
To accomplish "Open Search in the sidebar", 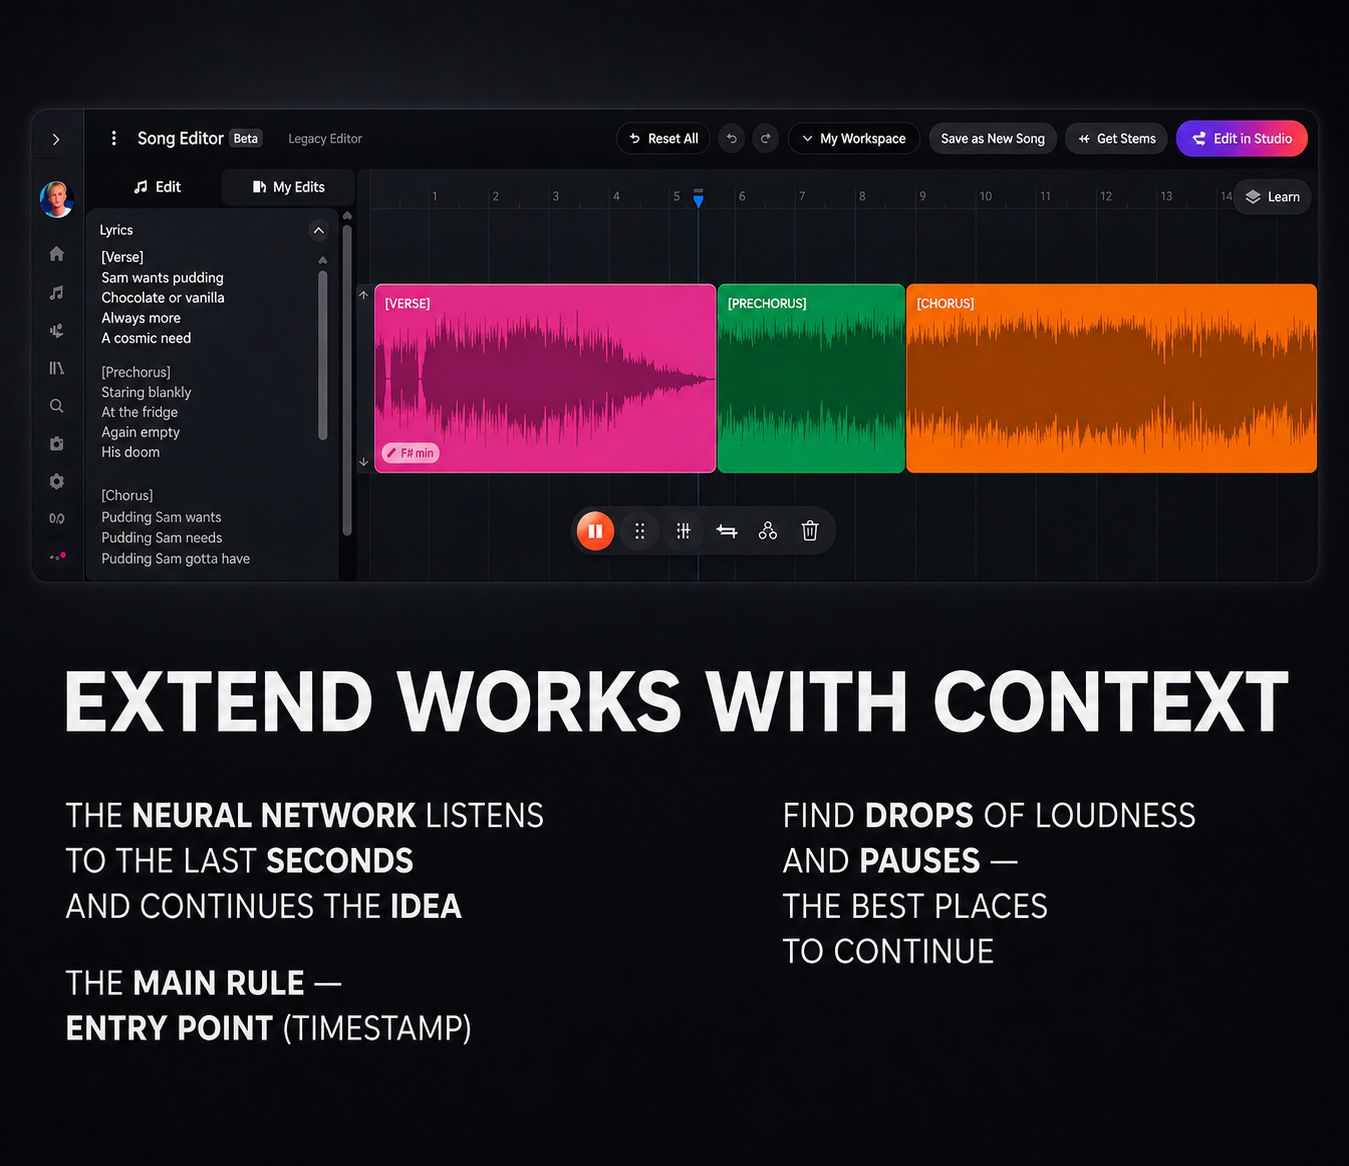I will [57, 406].
